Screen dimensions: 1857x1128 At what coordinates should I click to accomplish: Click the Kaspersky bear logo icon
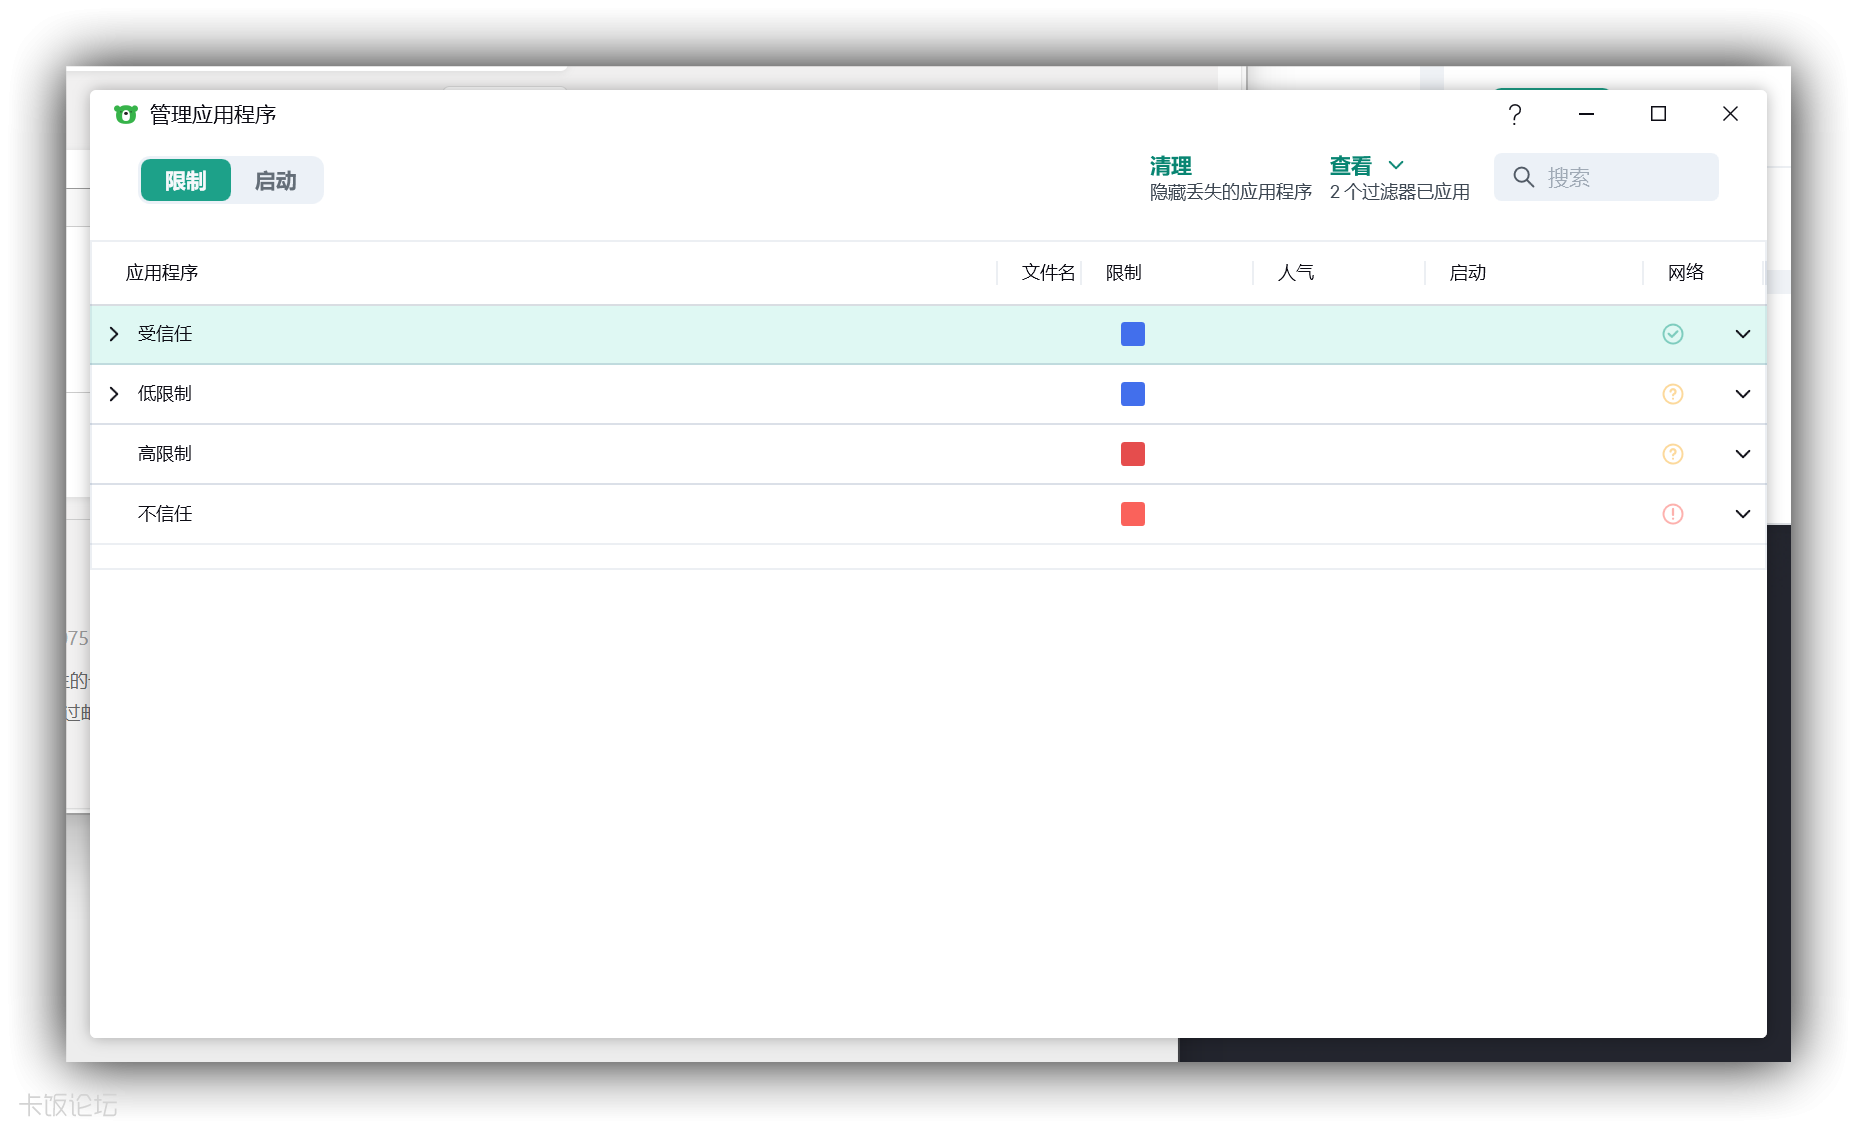125,115
